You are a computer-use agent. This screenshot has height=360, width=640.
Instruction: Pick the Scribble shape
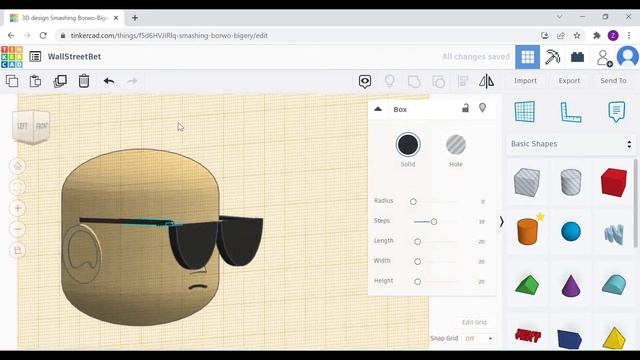[x=614, y=234]
